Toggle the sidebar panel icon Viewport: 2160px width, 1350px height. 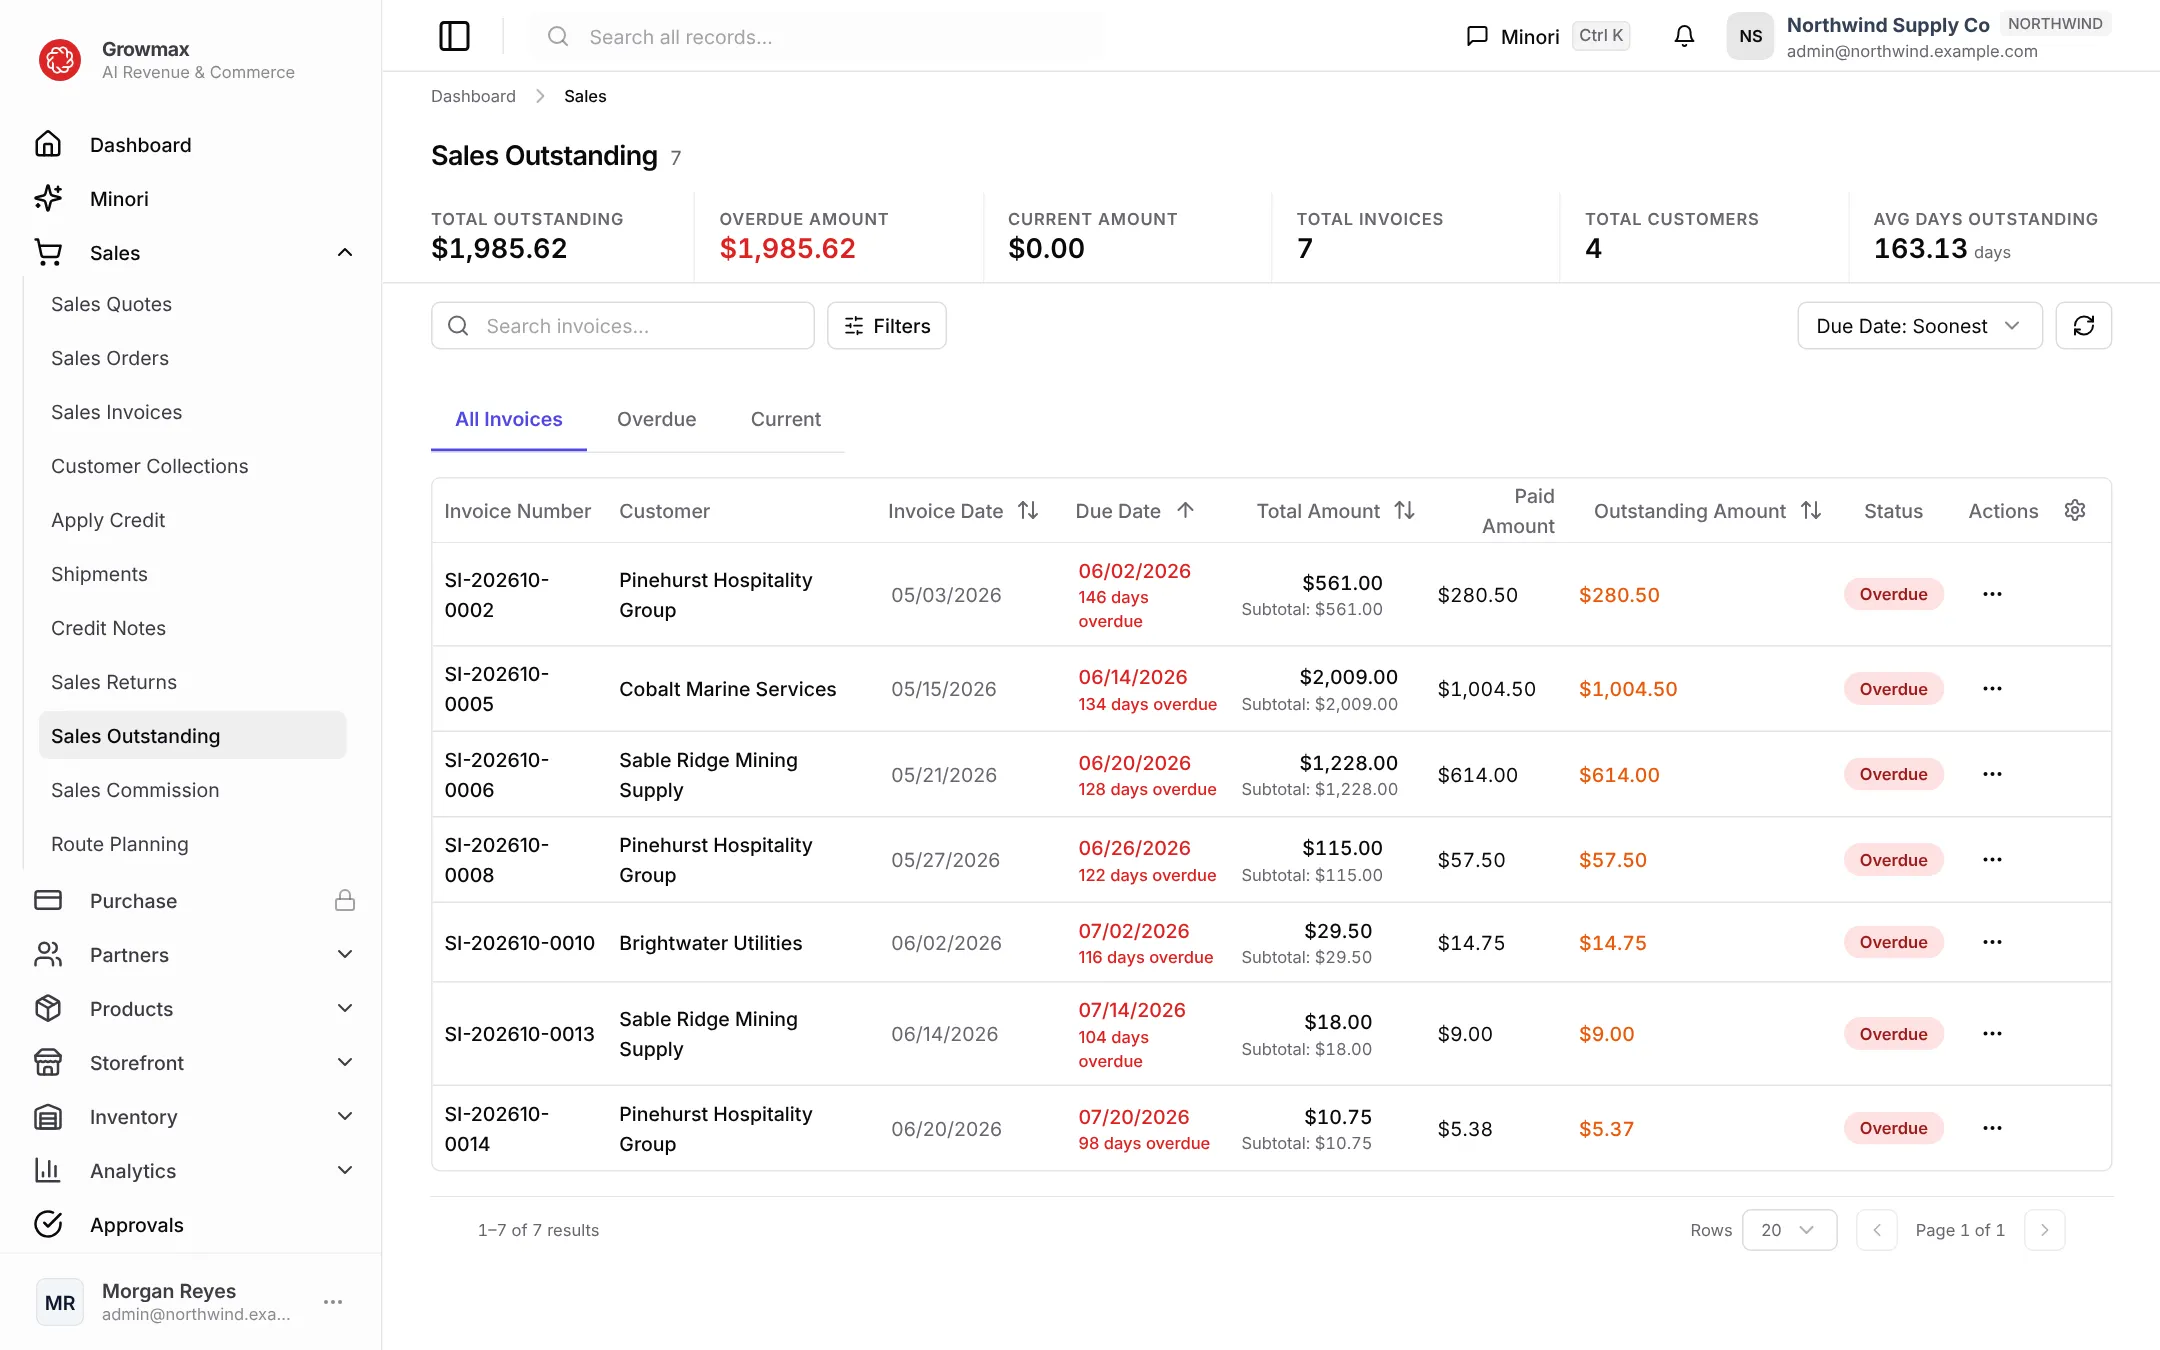tap(454, 36)
